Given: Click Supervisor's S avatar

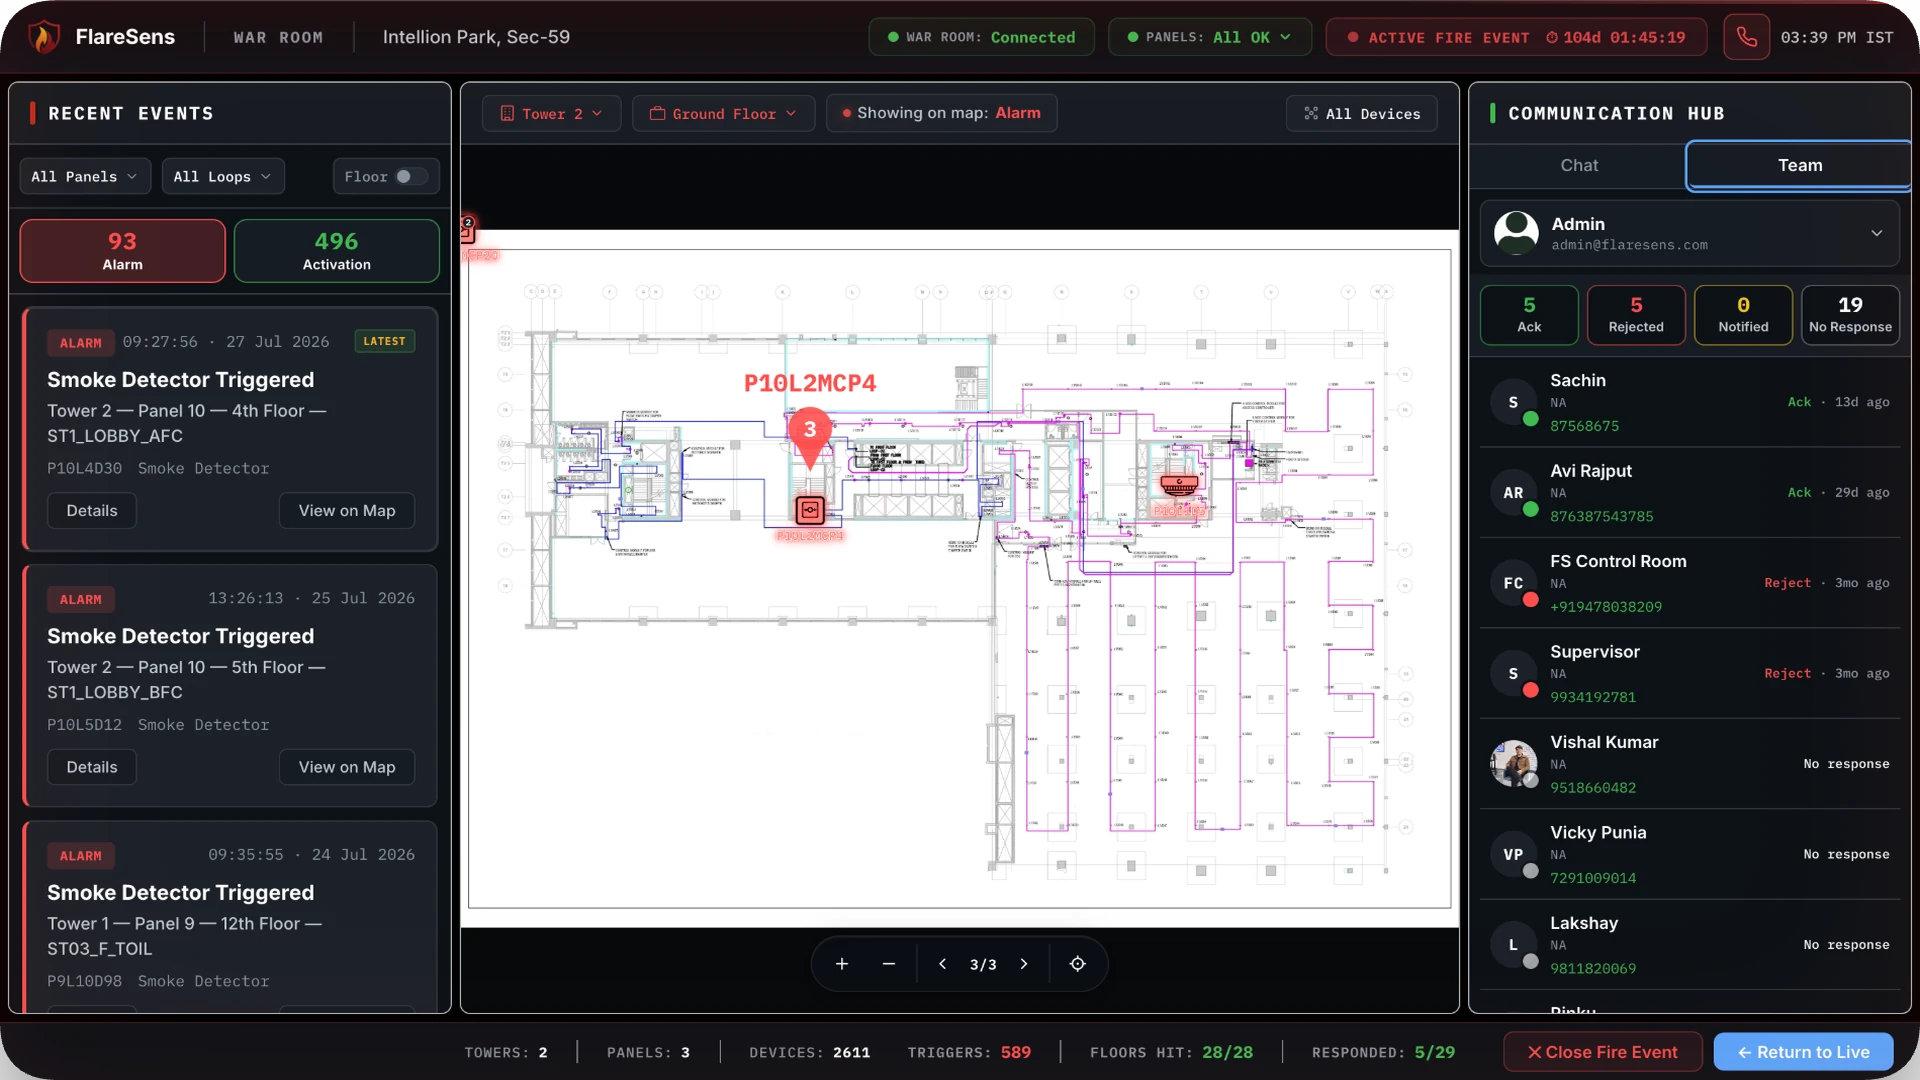Looking at the screenshot, I should coord(1513,674).
